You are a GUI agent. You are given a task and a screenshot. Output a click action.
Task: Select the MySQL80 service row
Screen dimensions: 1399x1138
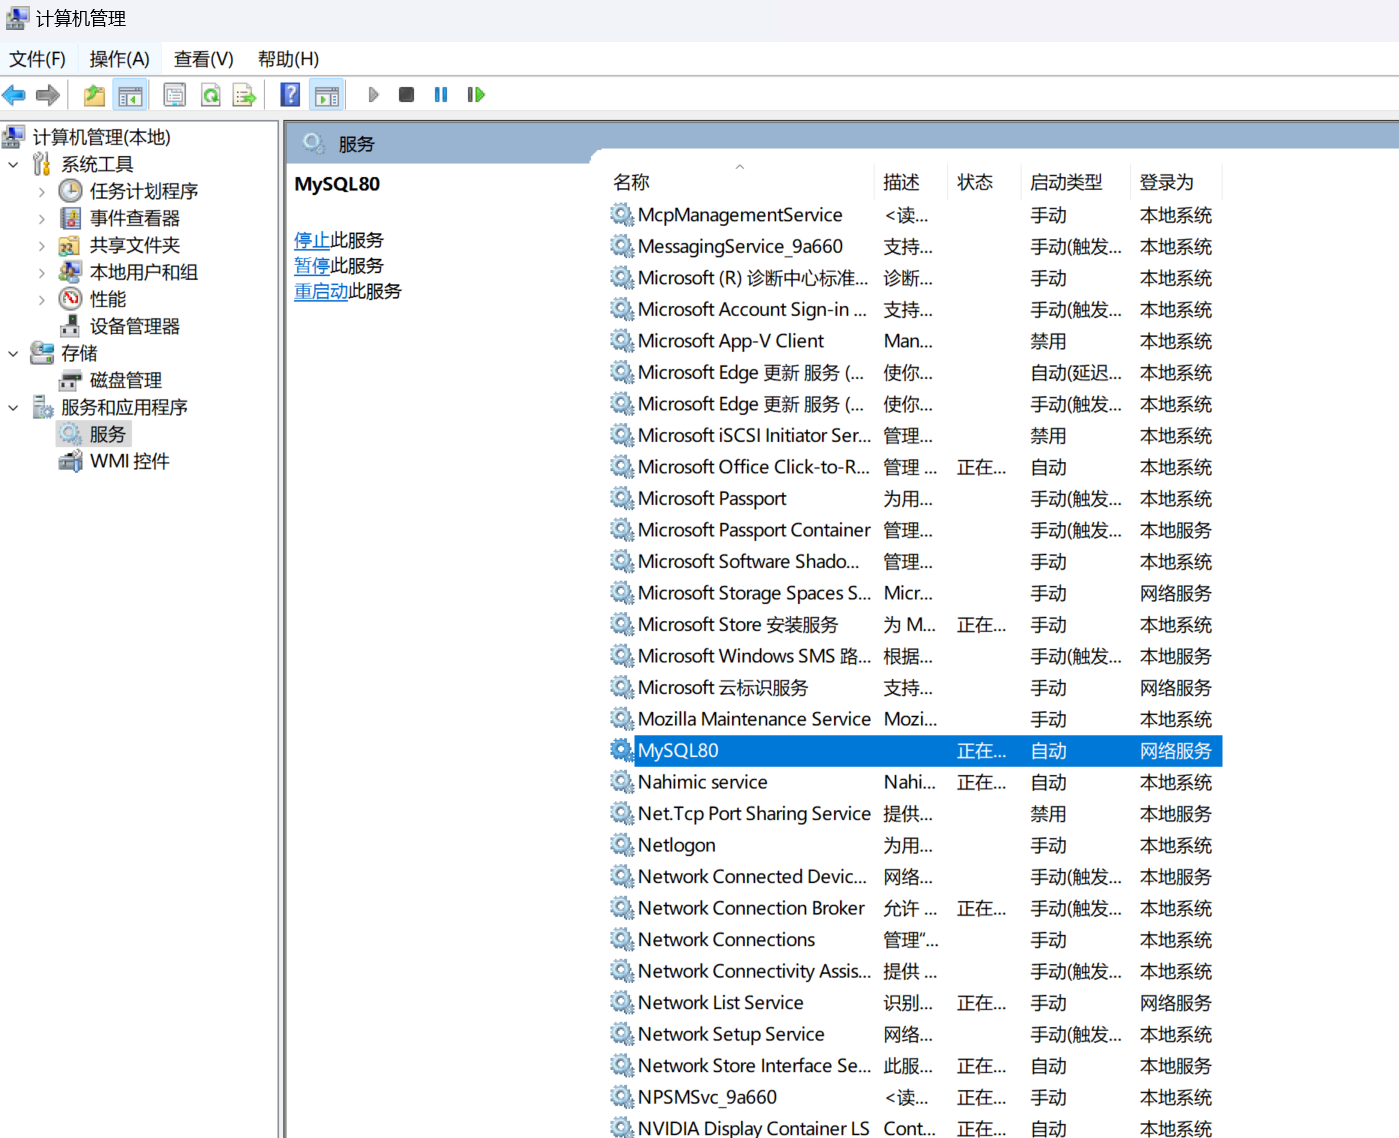click(915, 751)
